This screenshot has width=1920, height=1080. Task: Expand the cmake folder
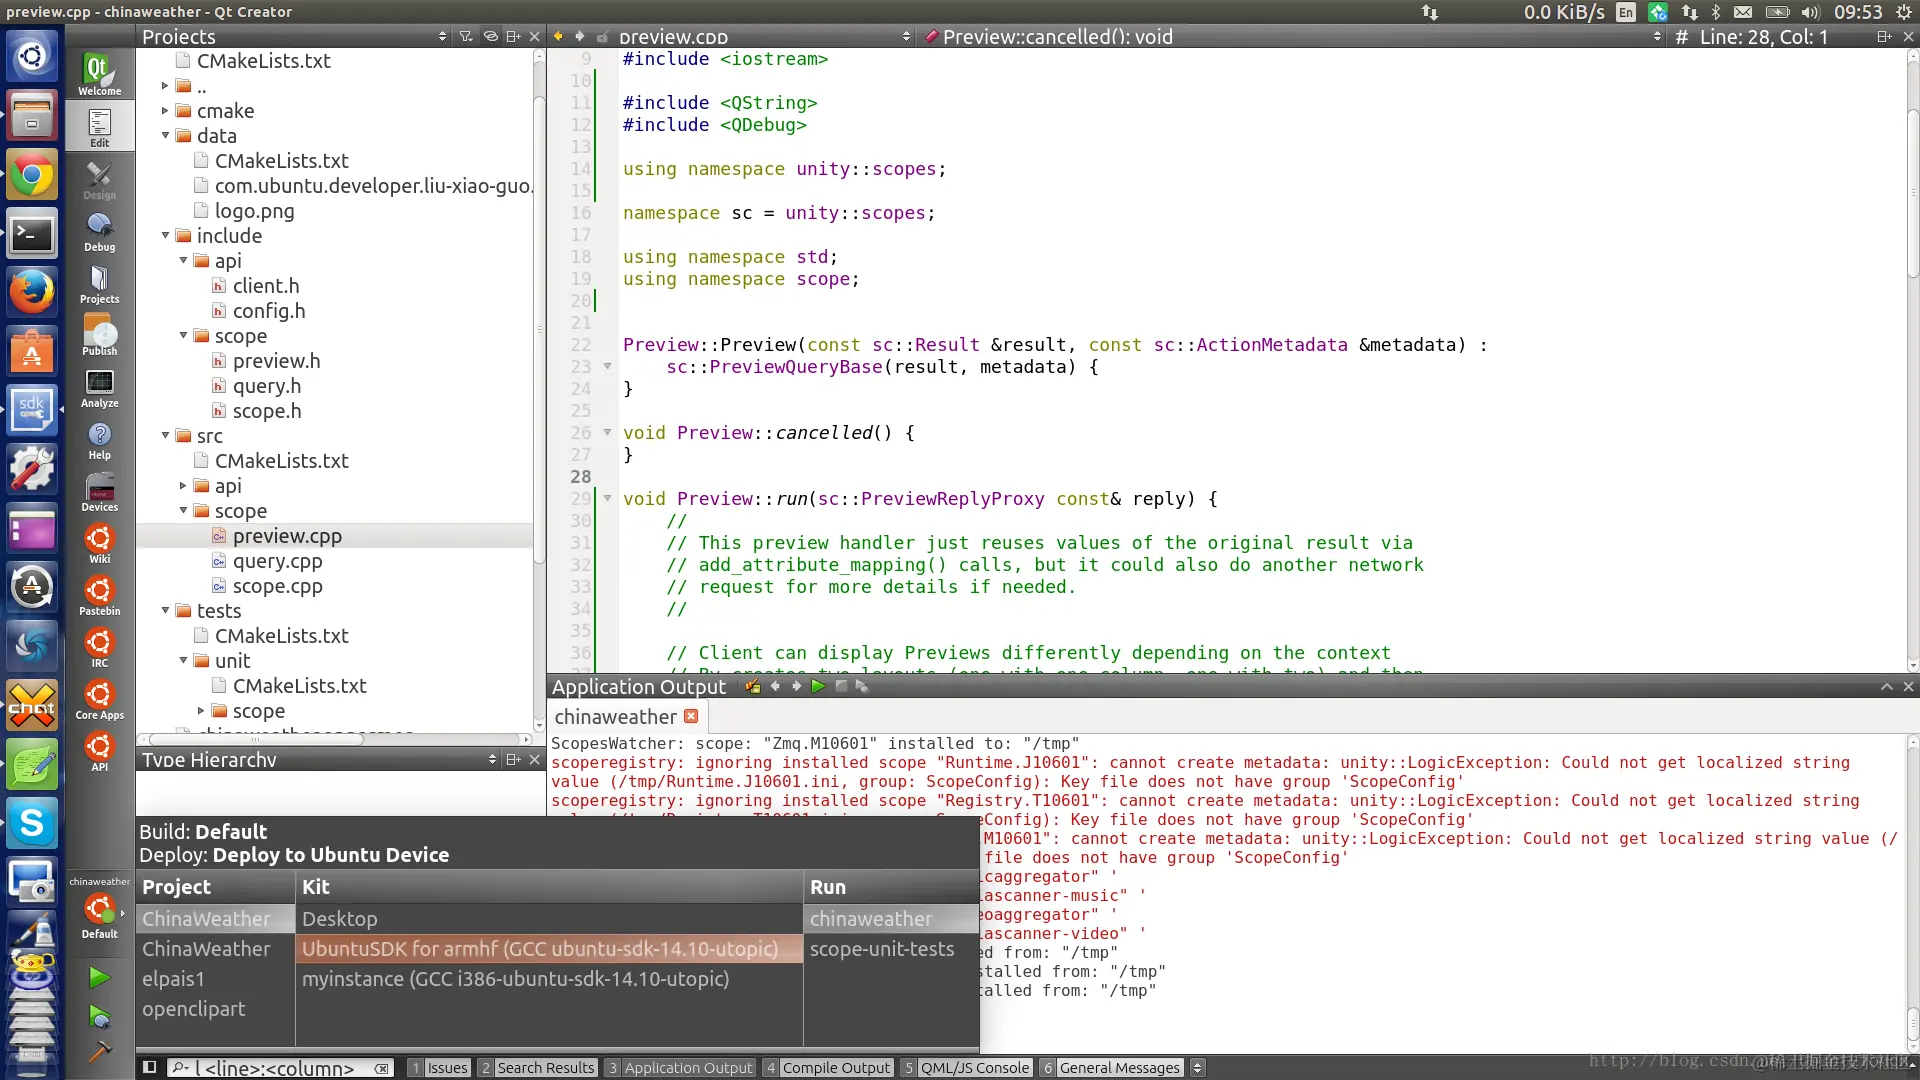coord(166,110)
